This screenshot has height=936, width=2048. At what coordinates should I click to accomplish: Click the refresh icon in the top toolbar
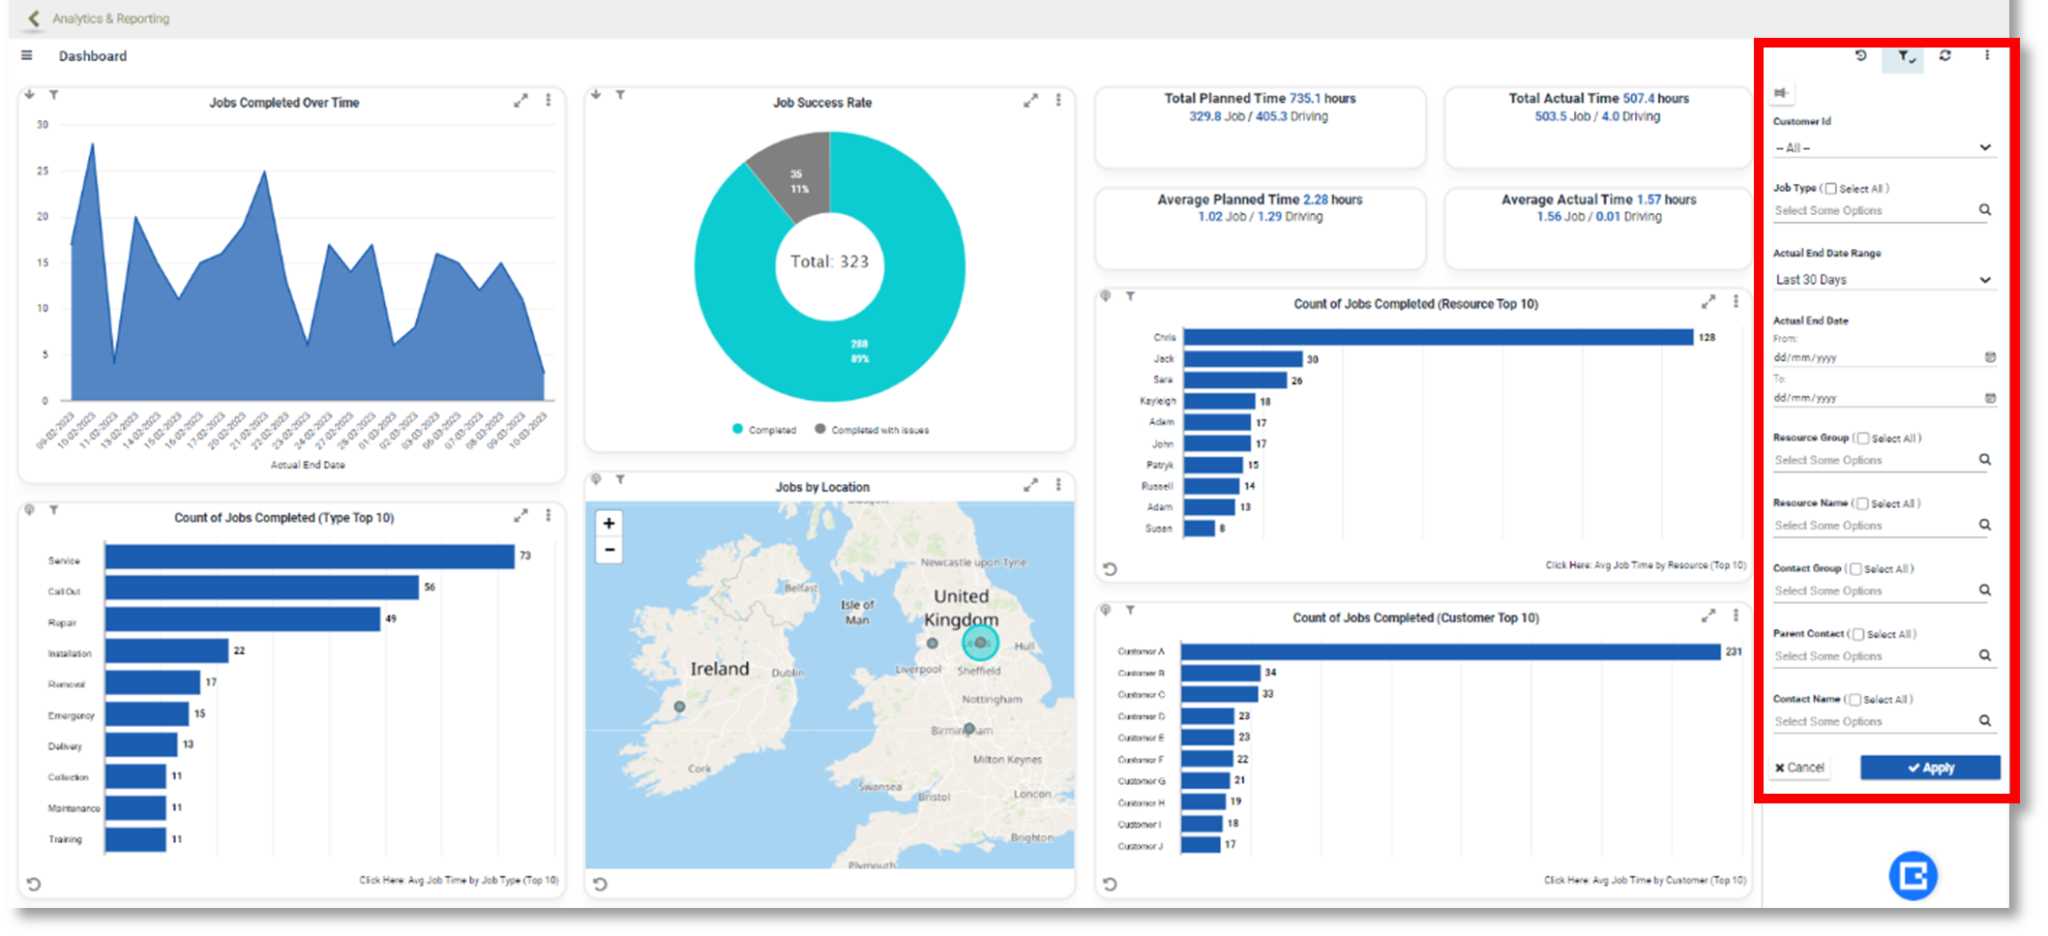(1945, 56)
